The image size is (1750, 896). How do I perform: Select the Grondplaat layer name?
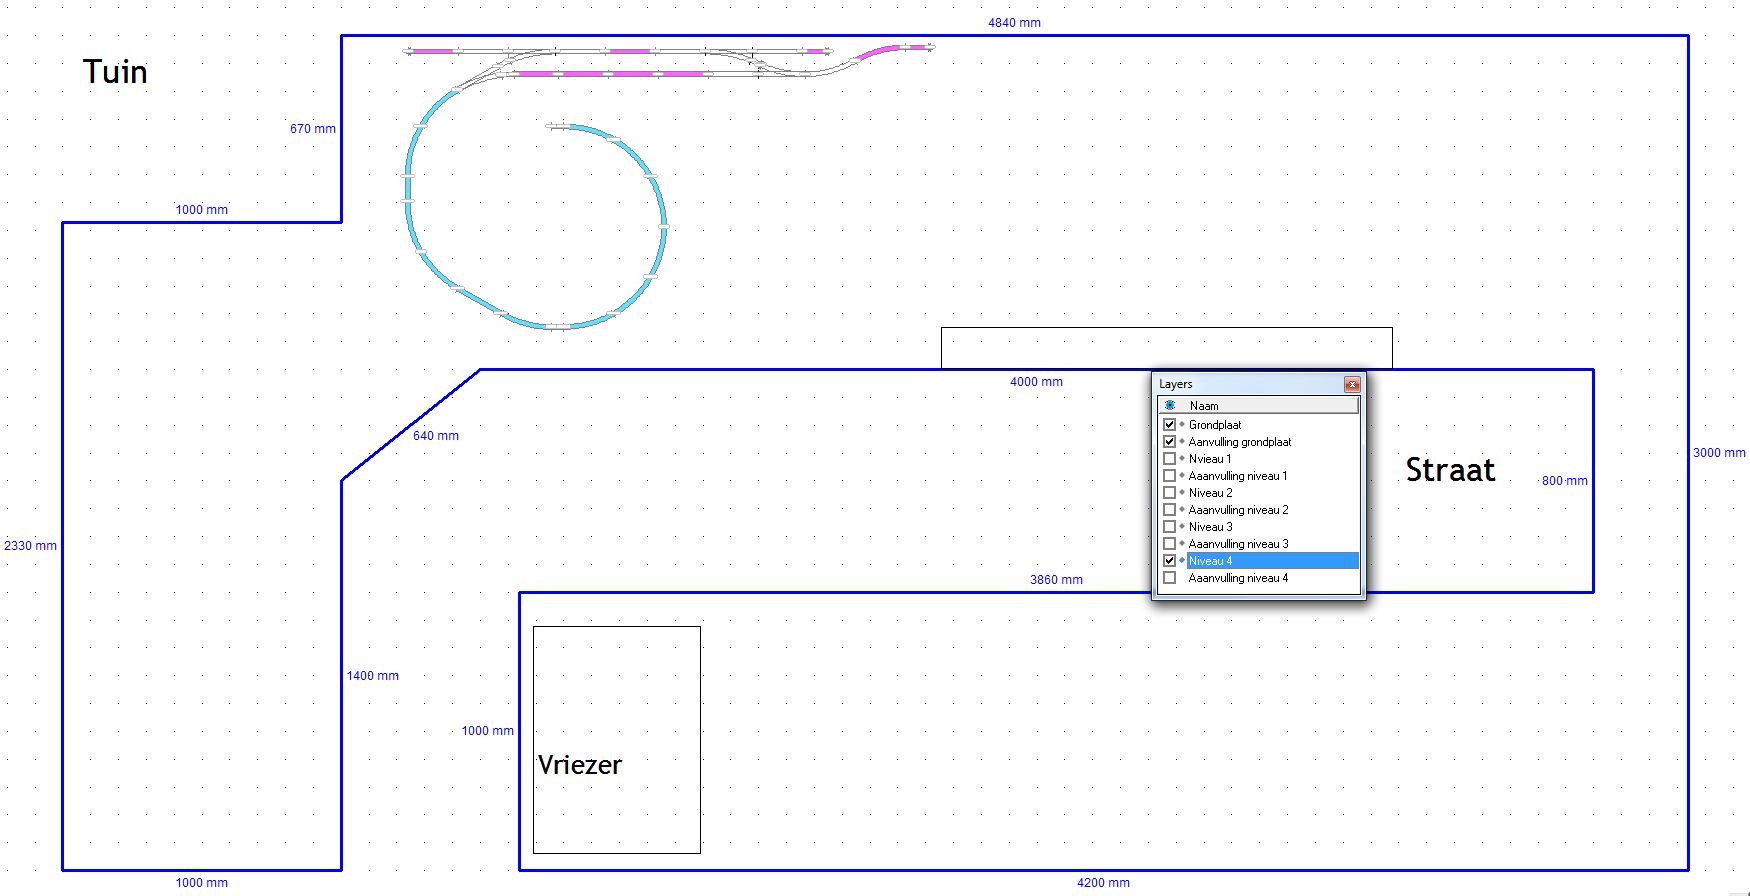1215,425
